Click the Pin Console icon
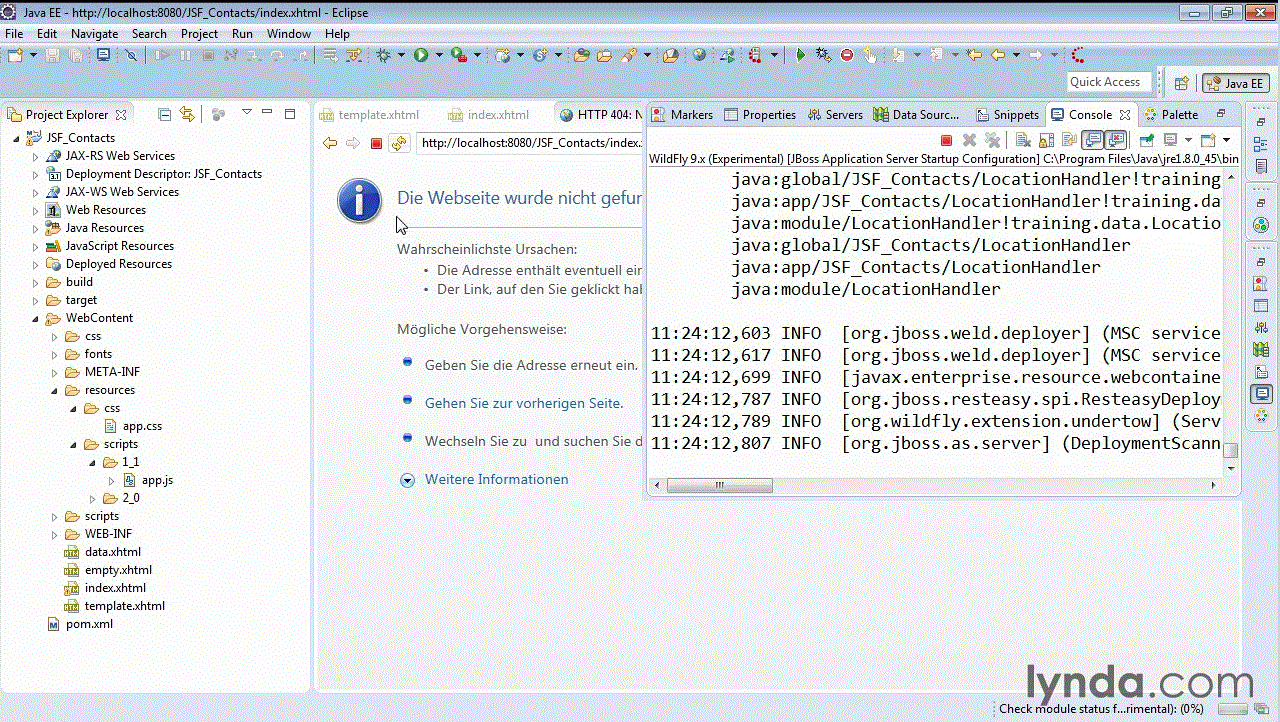 pyautogui.click(x=1147, y=141)
